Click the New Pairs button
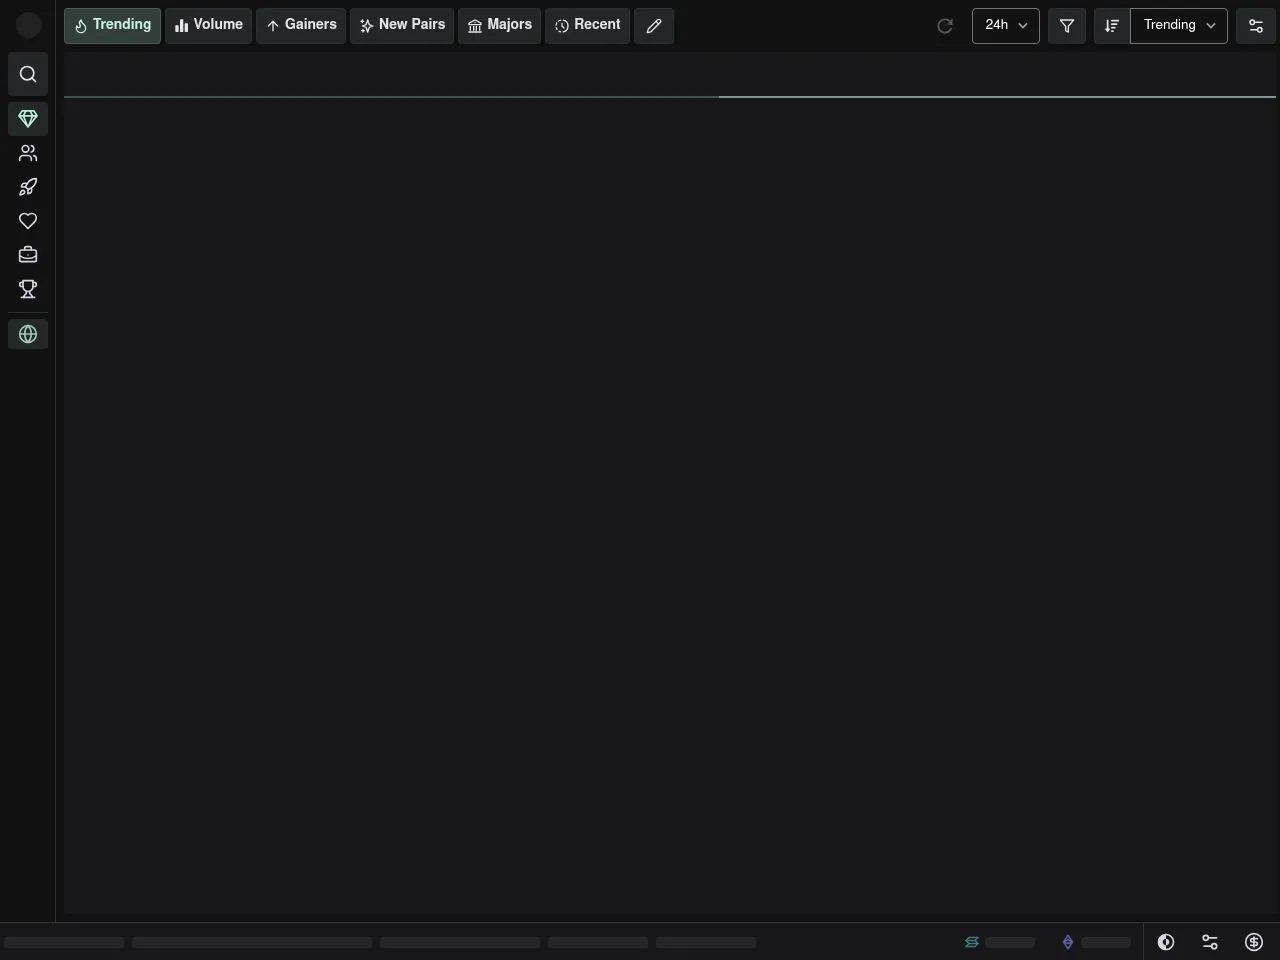The image size is (1280, 960). pyautogui.click(x=401, y=24)
